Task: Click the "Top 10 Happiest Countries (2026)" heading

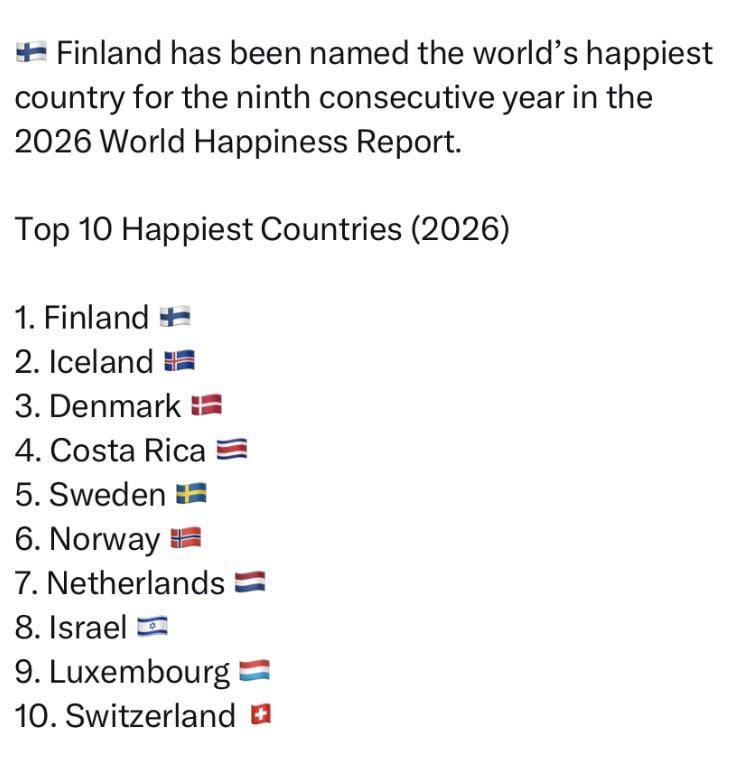Action: [x=262, y=229]
